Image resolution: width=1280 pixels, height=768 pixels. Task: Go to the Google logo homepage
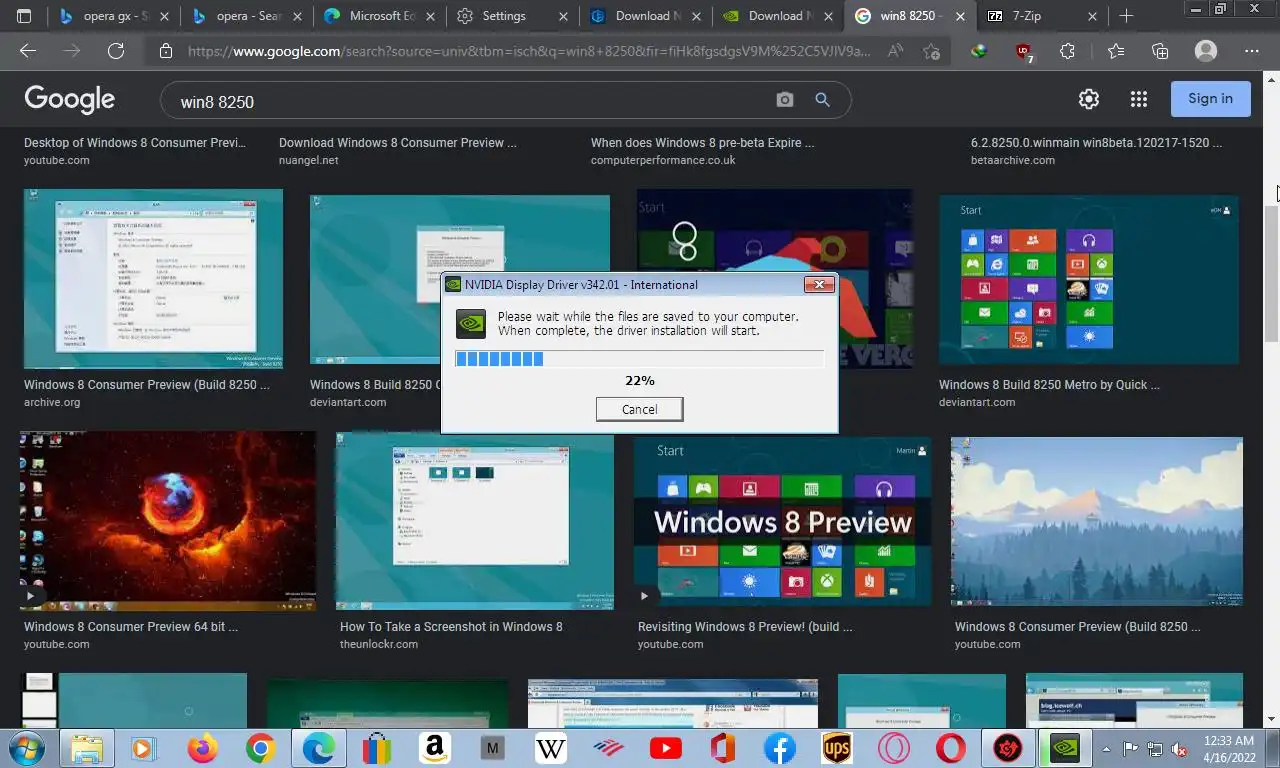coord(69,99)
